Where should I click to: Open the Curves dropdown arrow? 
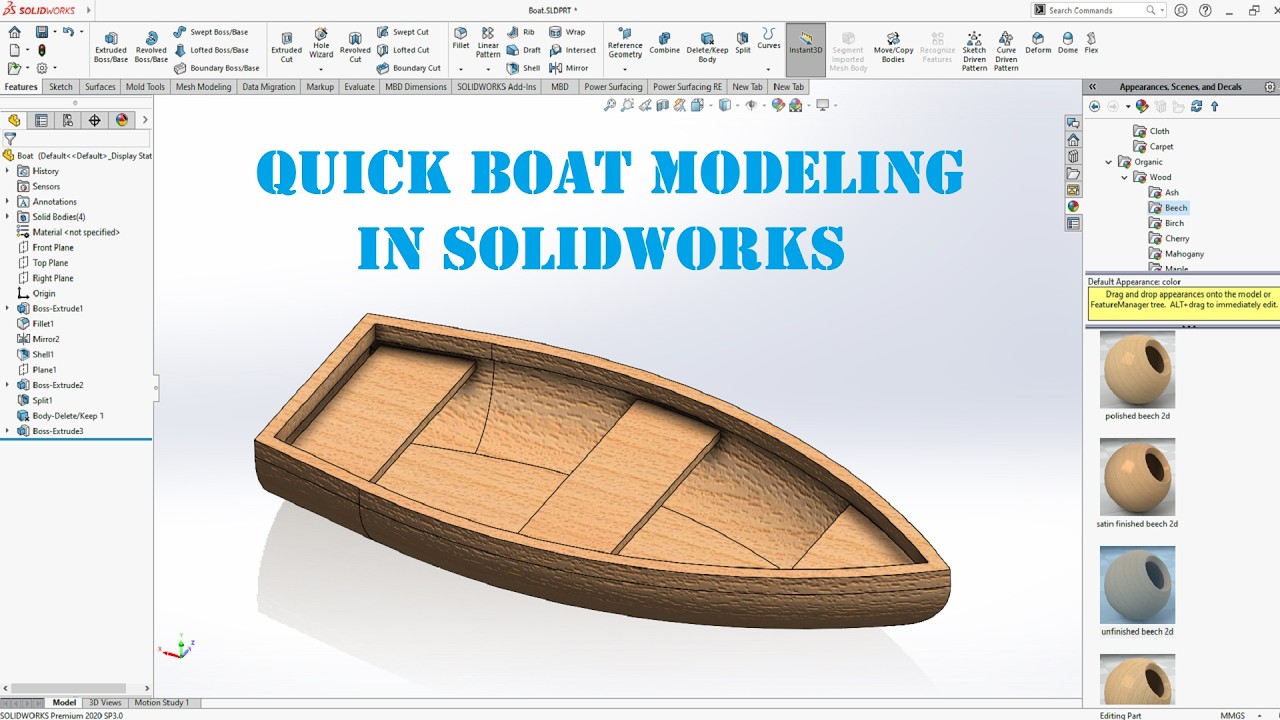click(768, 69)
